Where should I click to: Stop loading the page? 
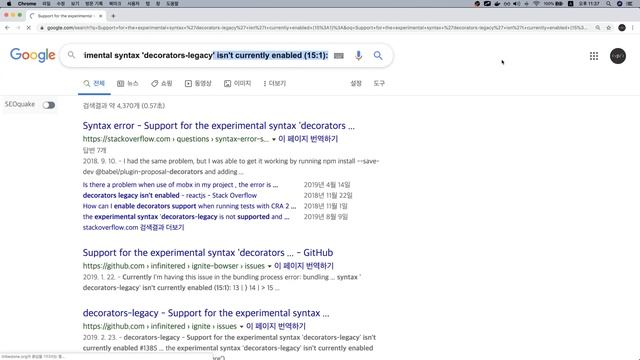[29, 28]
